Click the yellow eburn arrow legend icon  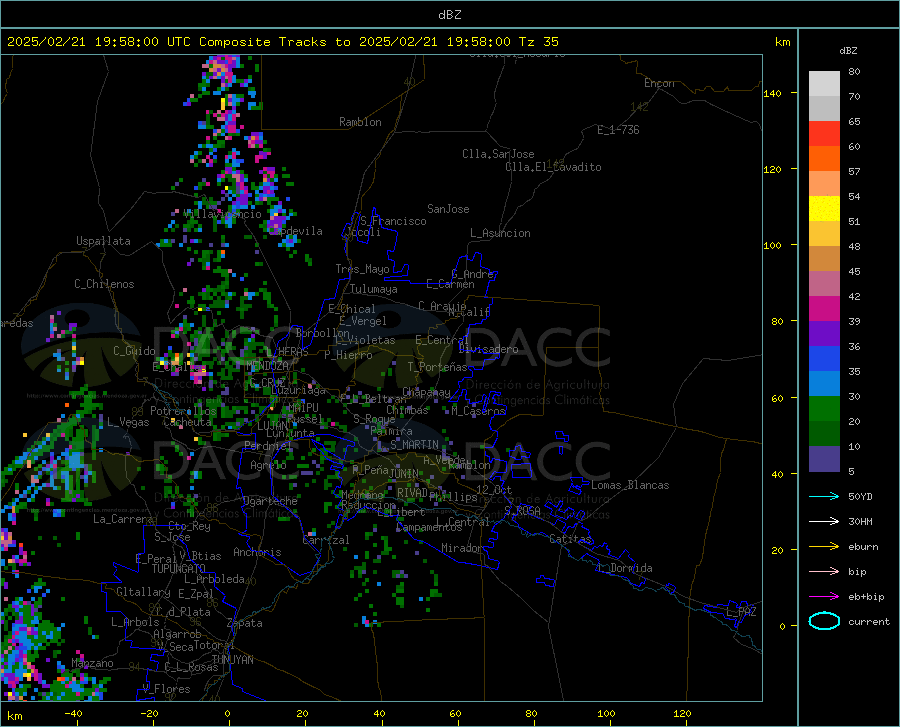point(824,546)
